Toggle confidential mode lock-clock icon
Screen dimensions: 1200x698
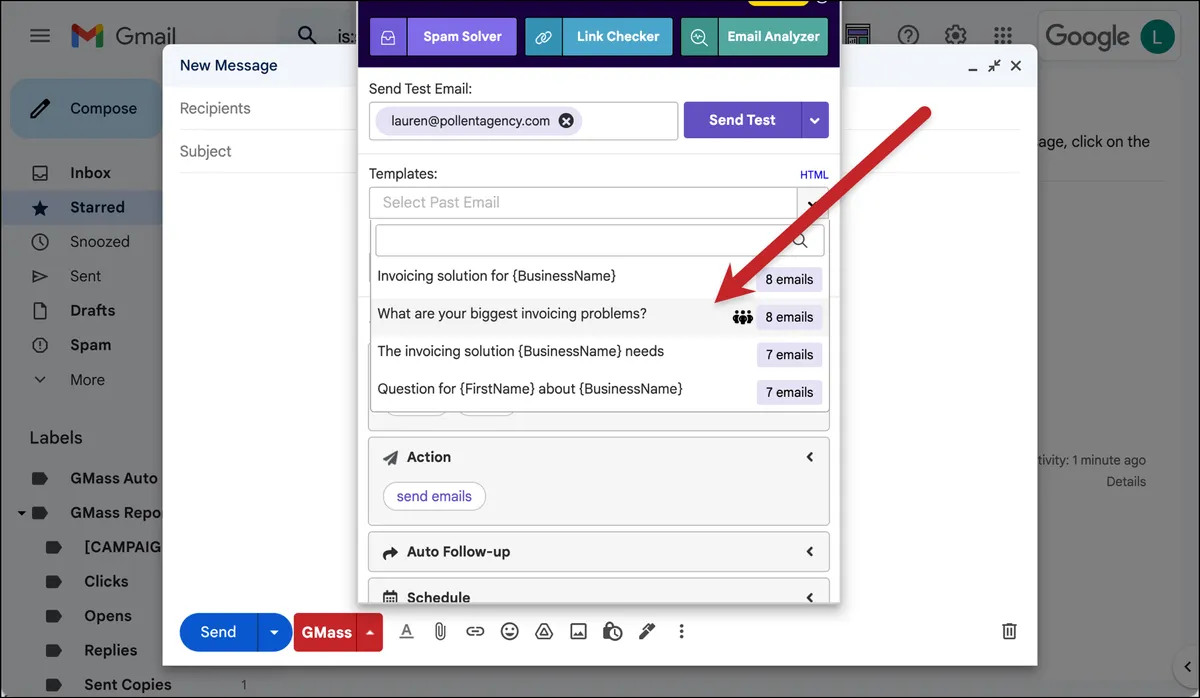(x=613, y=631)
